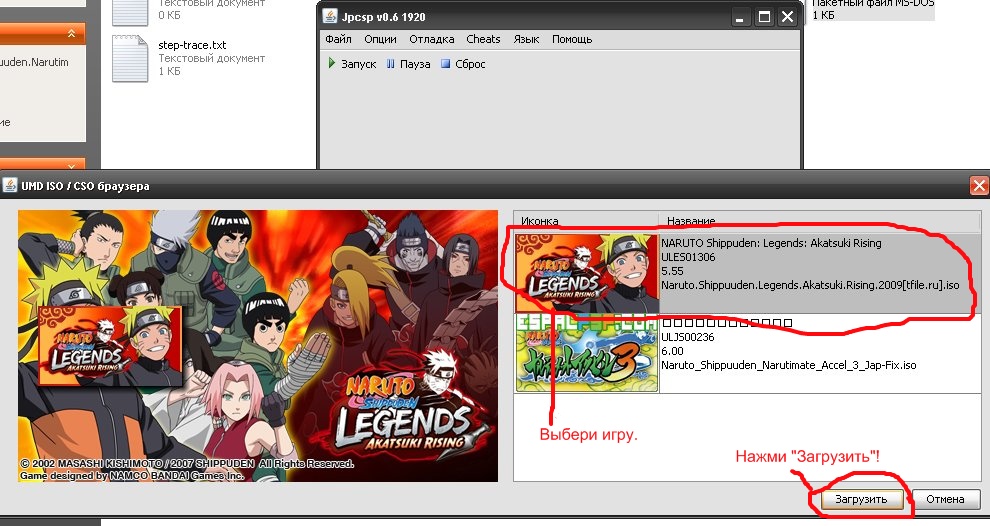Close the Jpcsp v0.6 window
Screen dimensions: 990x526
click(x=787, y=17)
